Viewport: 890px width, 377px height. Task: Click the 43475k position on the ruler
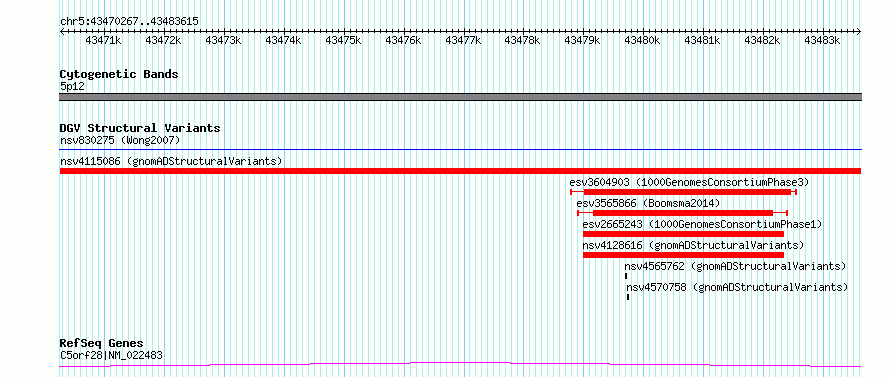coord(343,40)
